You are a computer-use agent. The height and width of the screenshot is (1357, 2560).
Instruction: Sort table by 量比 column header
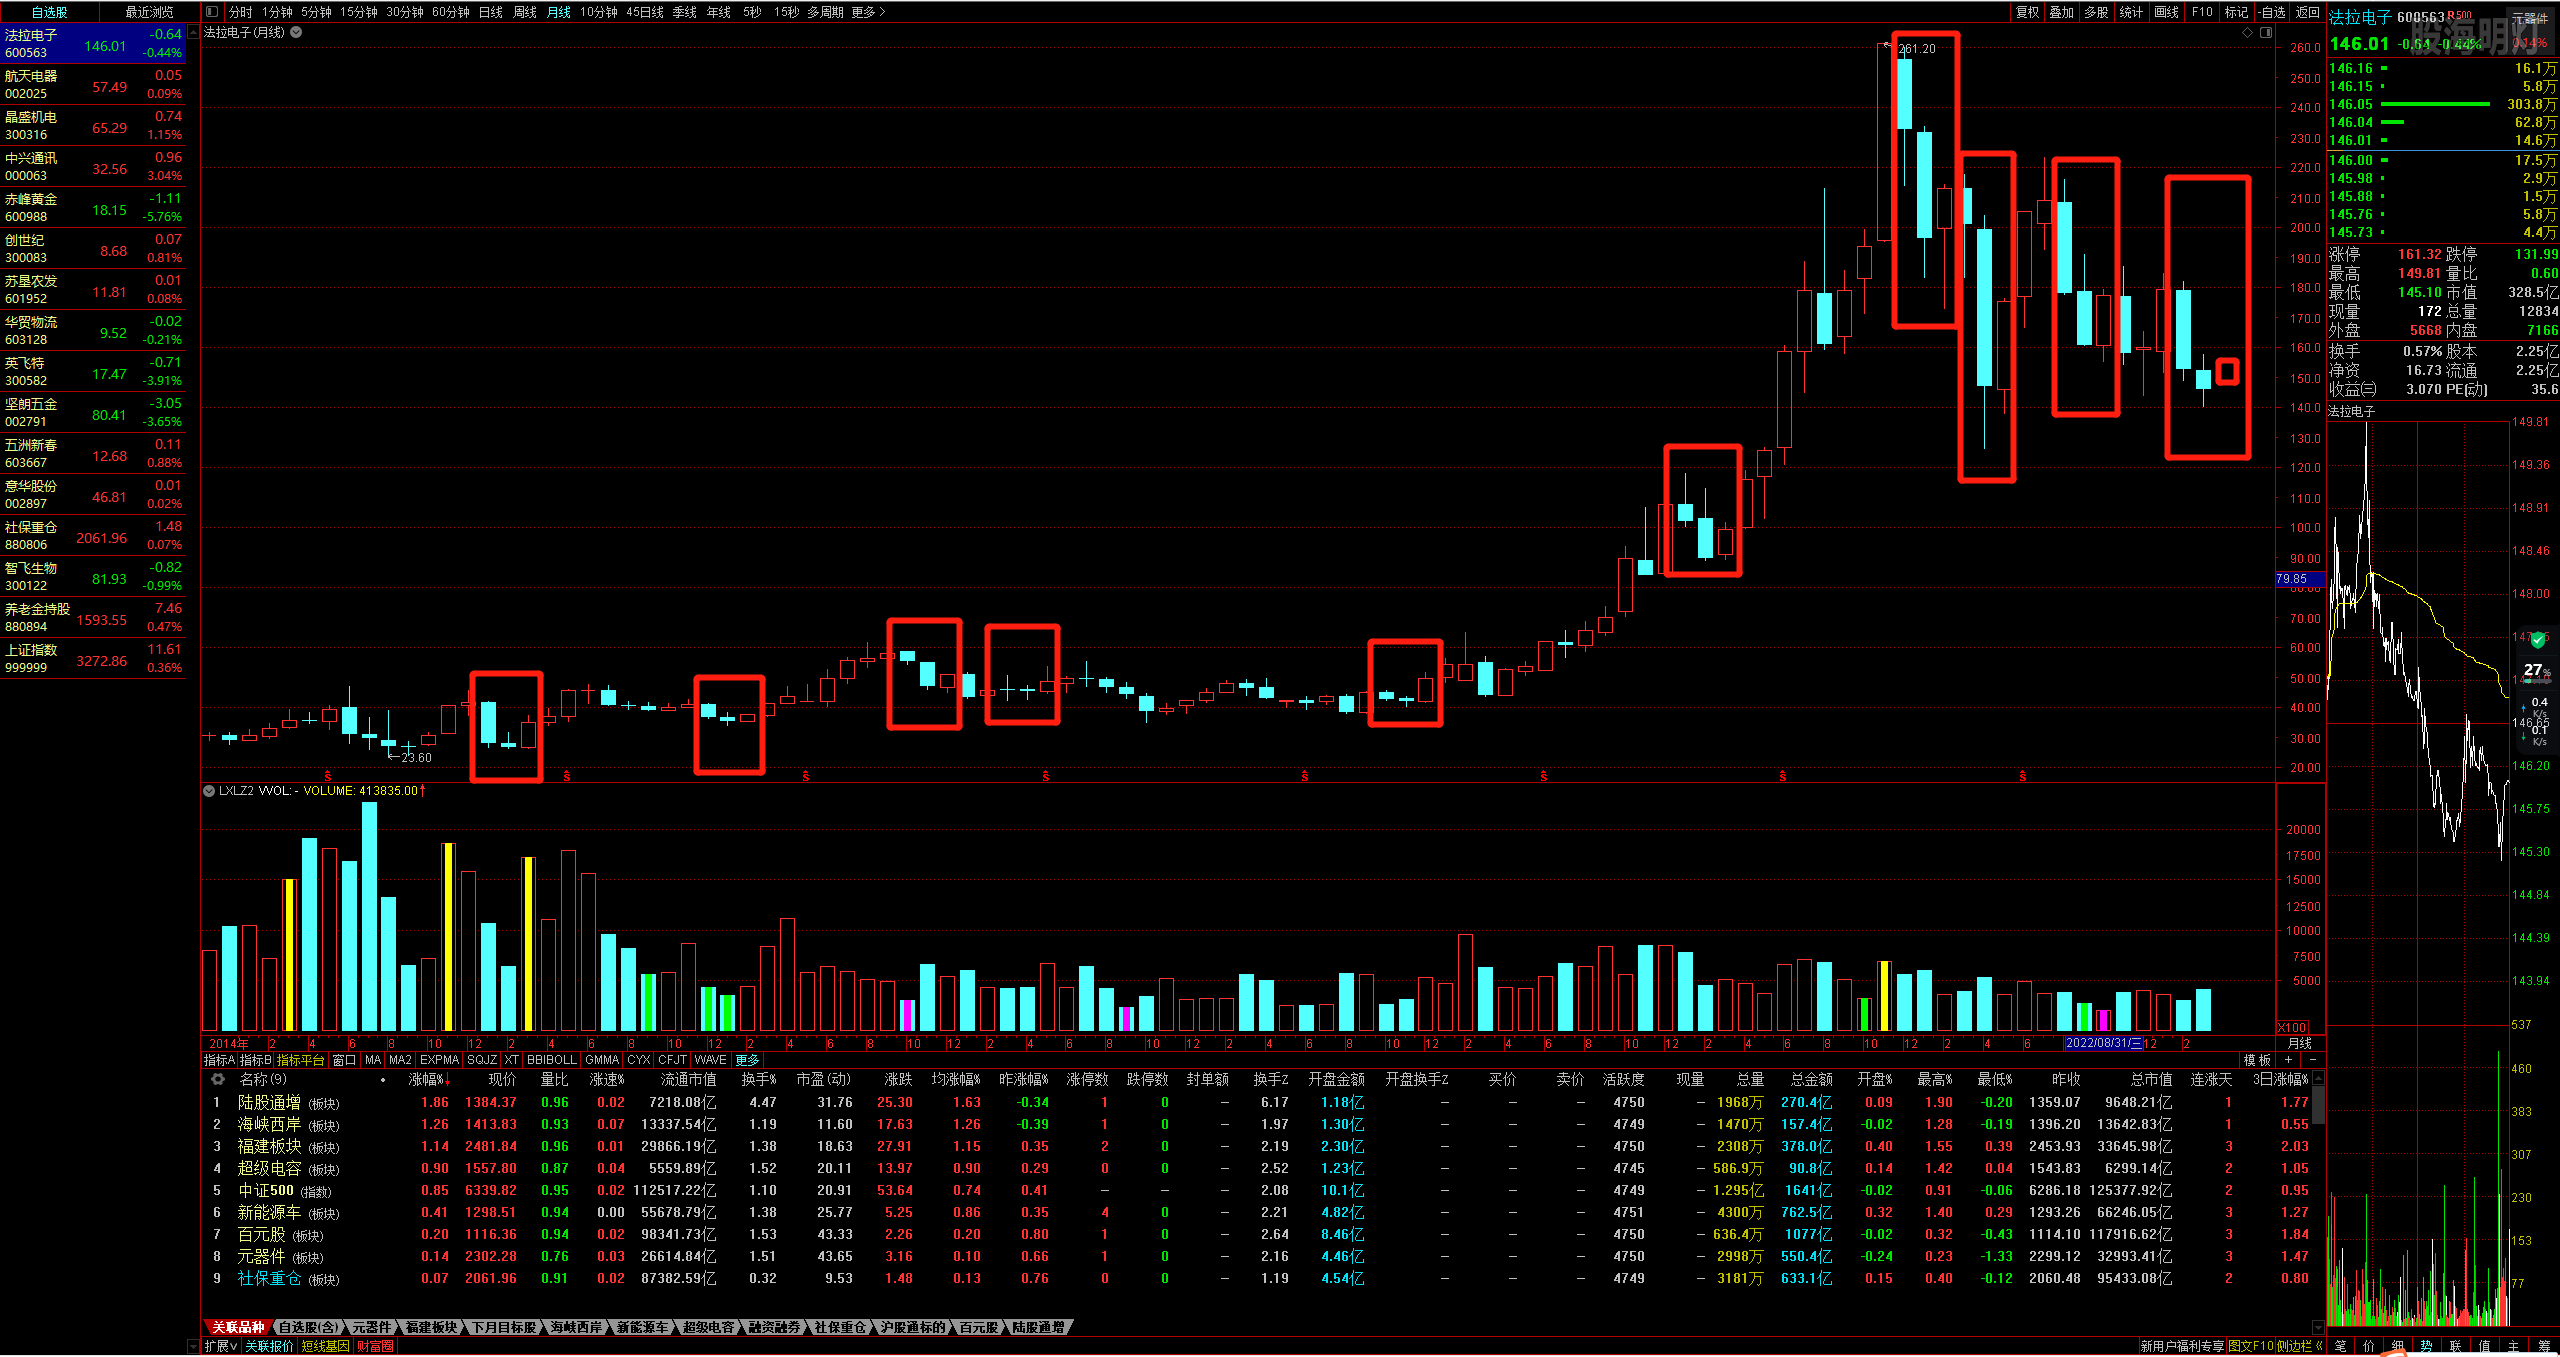click(554, 1079)
